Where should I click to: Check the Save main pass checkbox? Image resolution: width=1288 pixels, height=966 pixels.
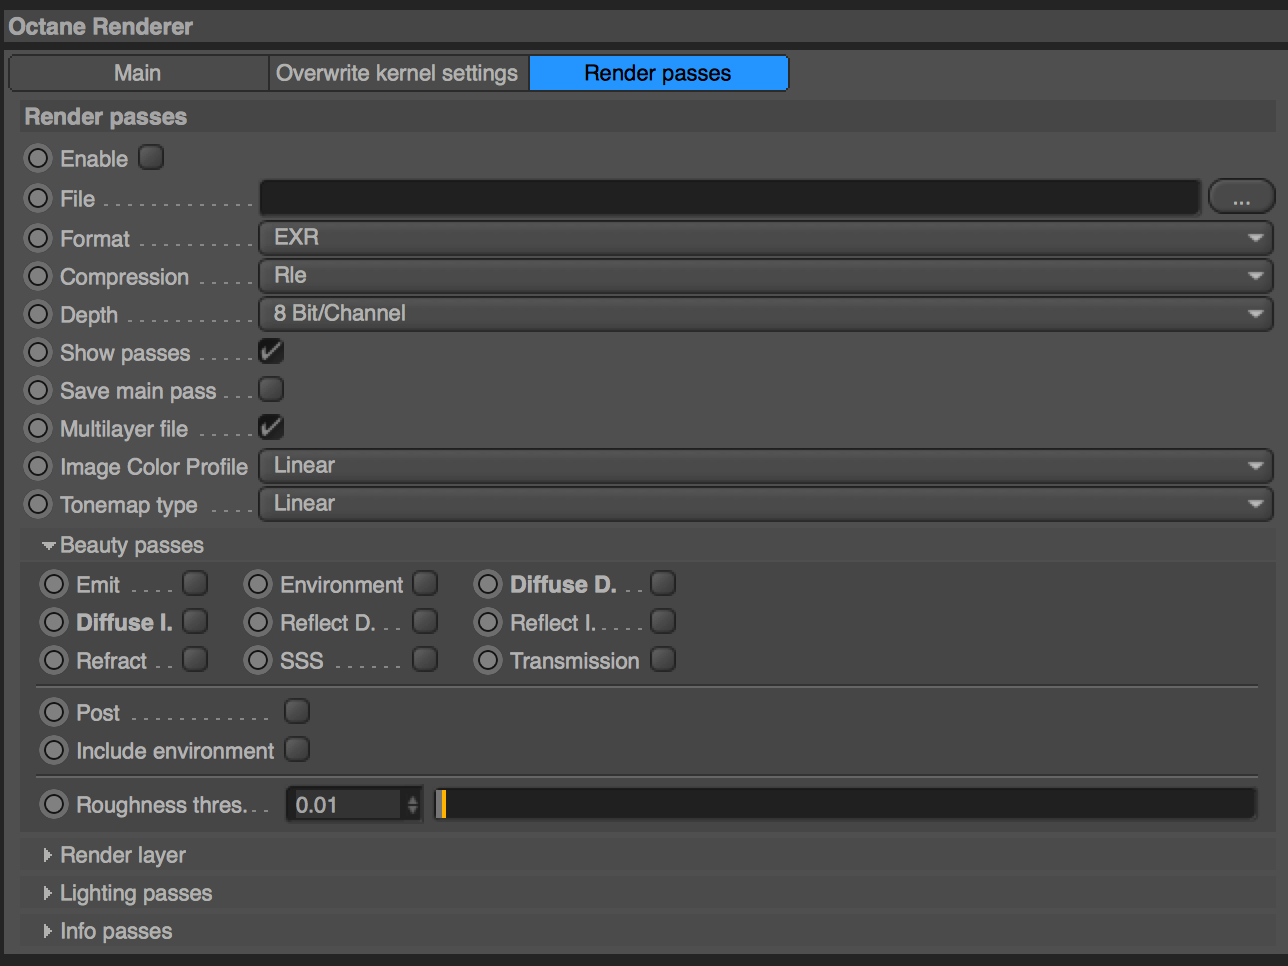tap(271, 389)
